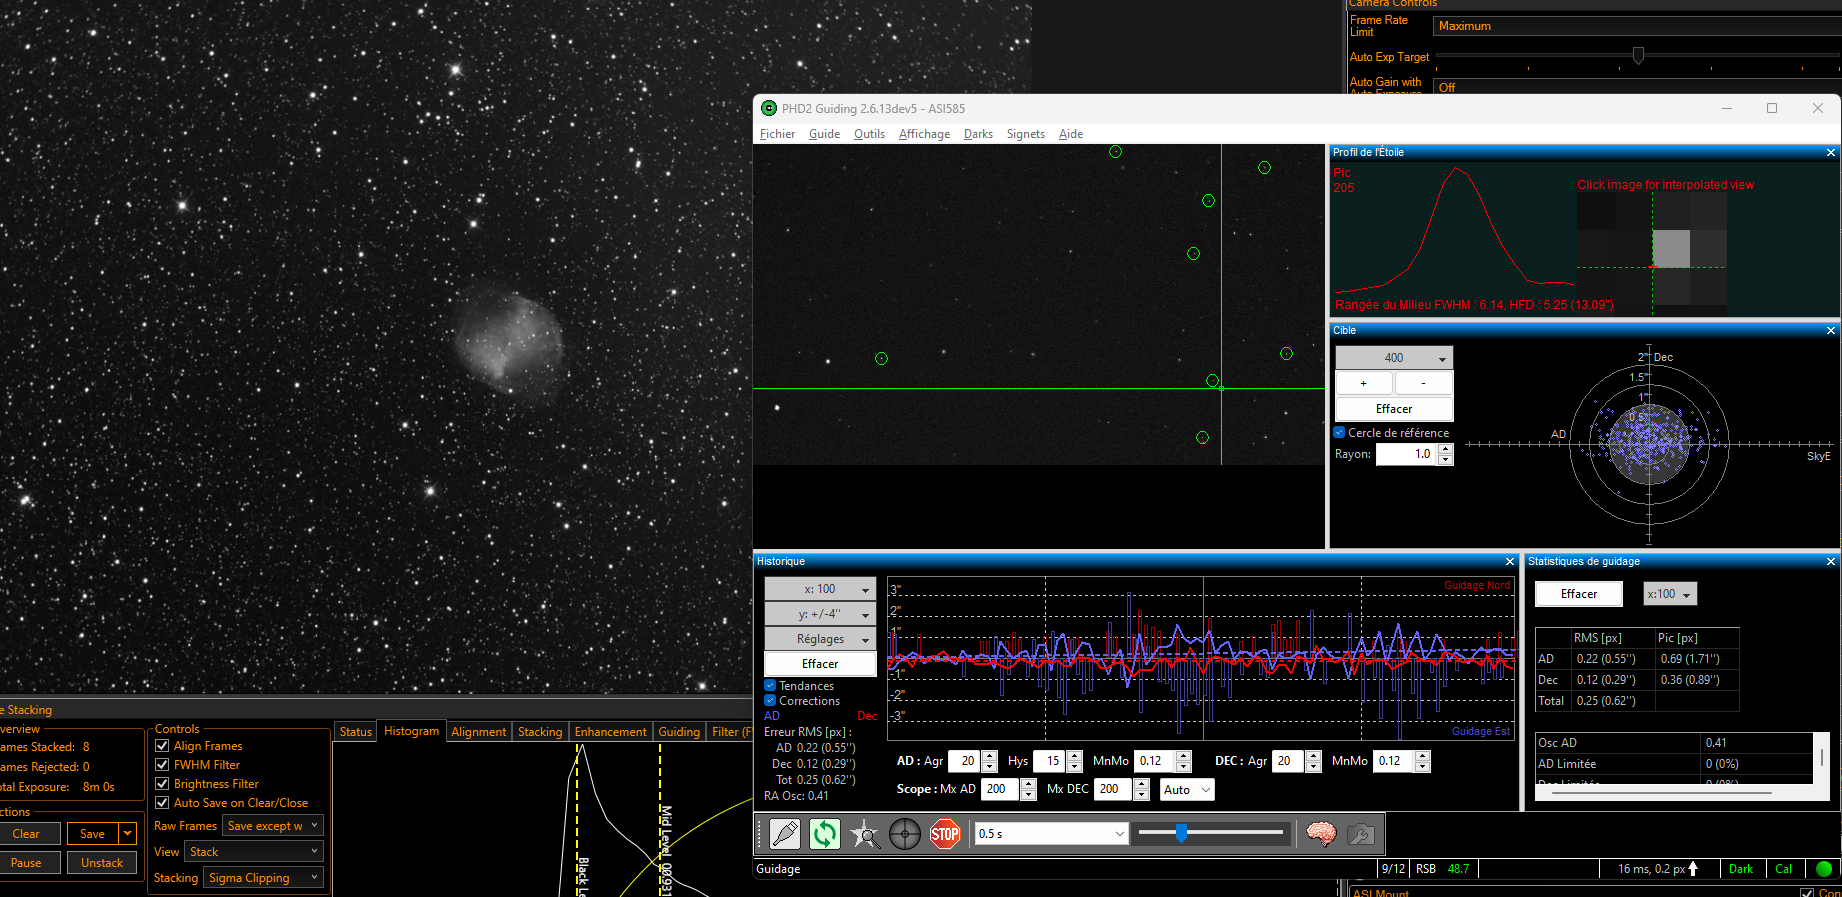This screenshot has height=897, width=1842.
Task: Open the Sigma Clipping stacking dropdown
Action: point(264,878)
